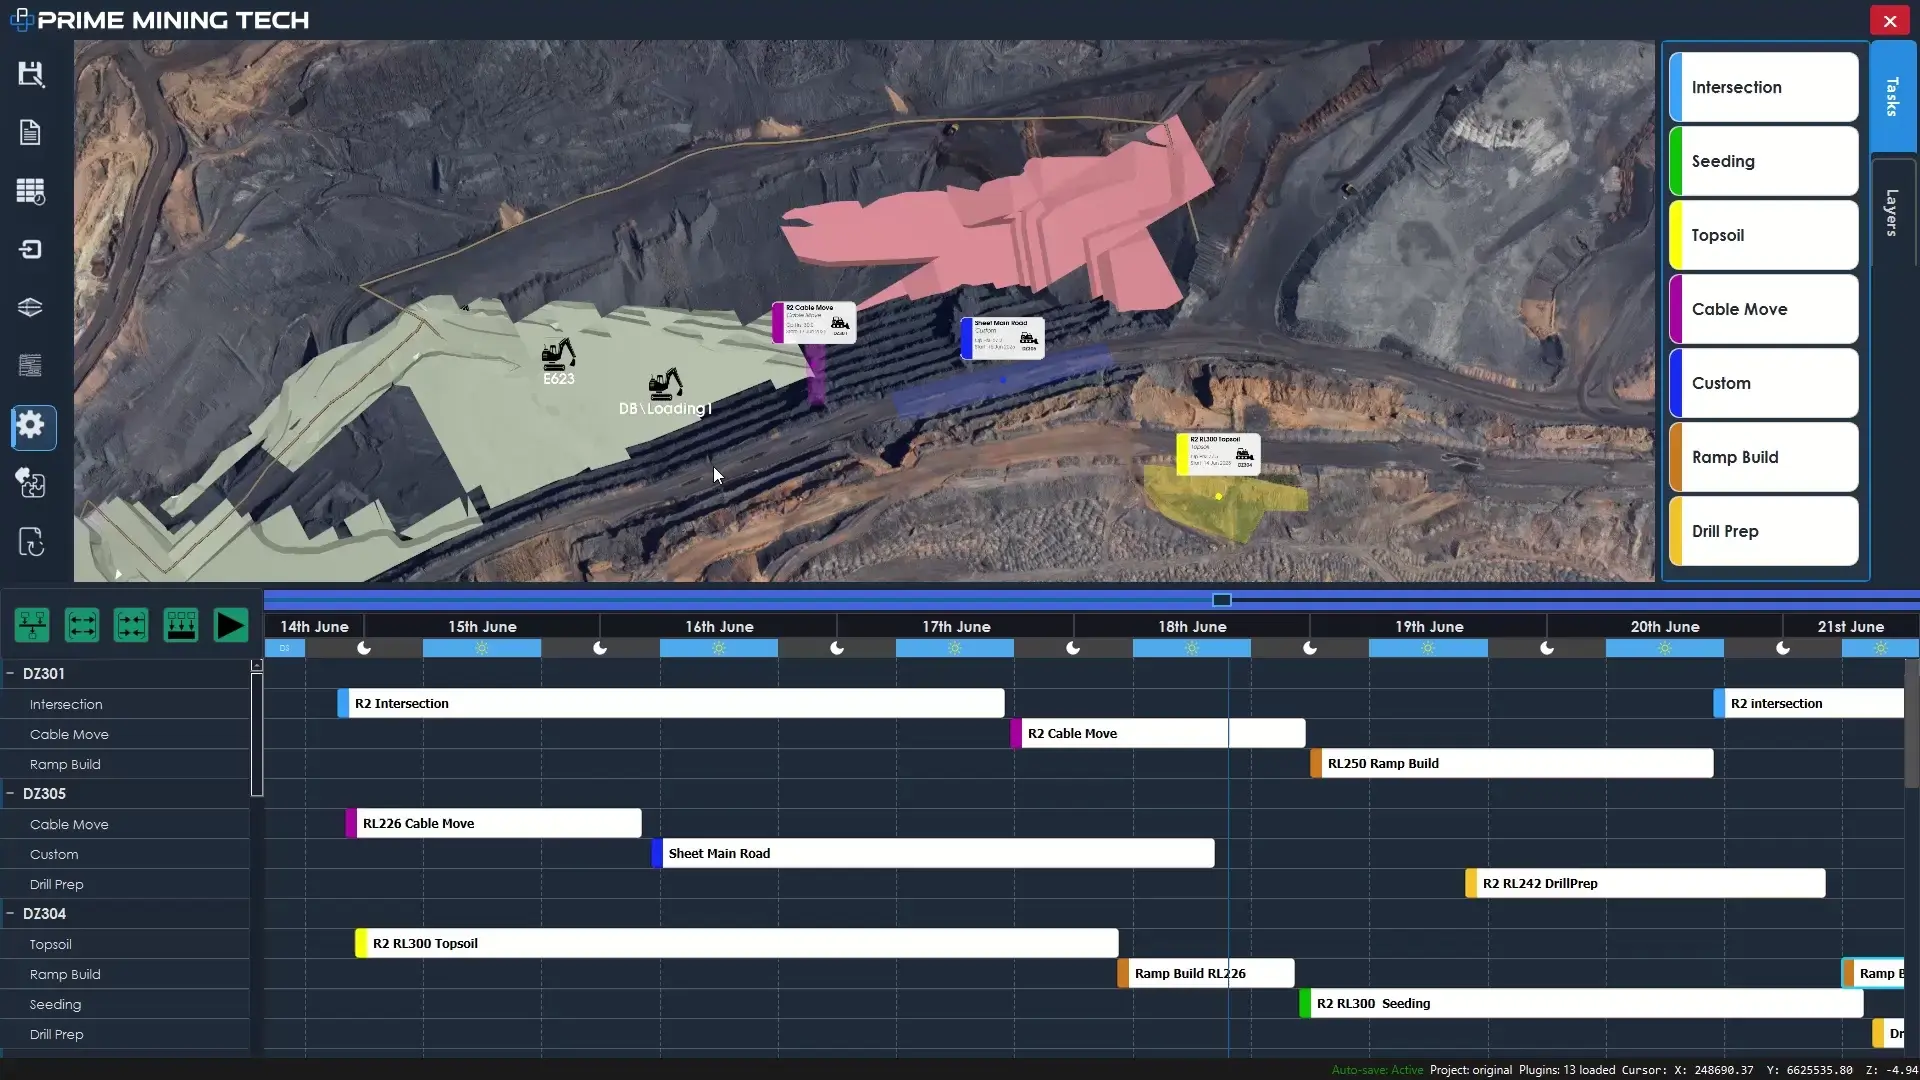
Task: Collapse the DZ305 group
Action: (10, 794)
